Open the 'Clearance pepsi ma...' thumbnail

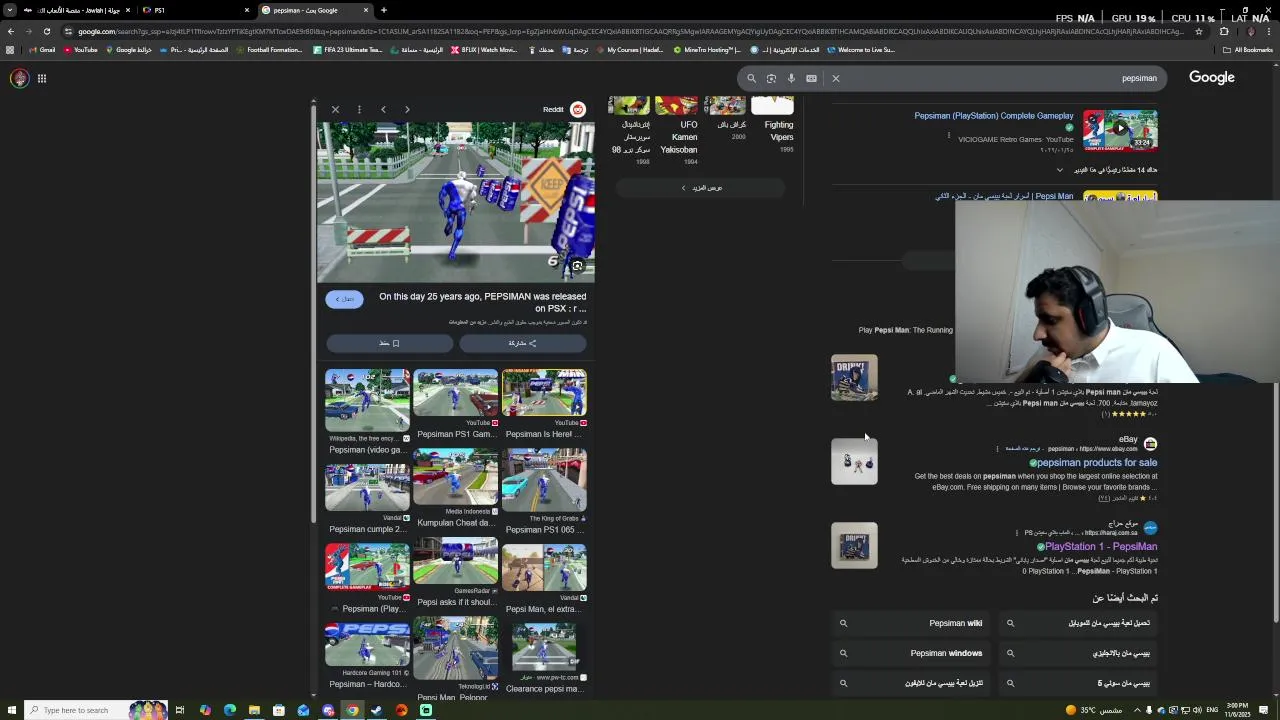coord(544,646)
